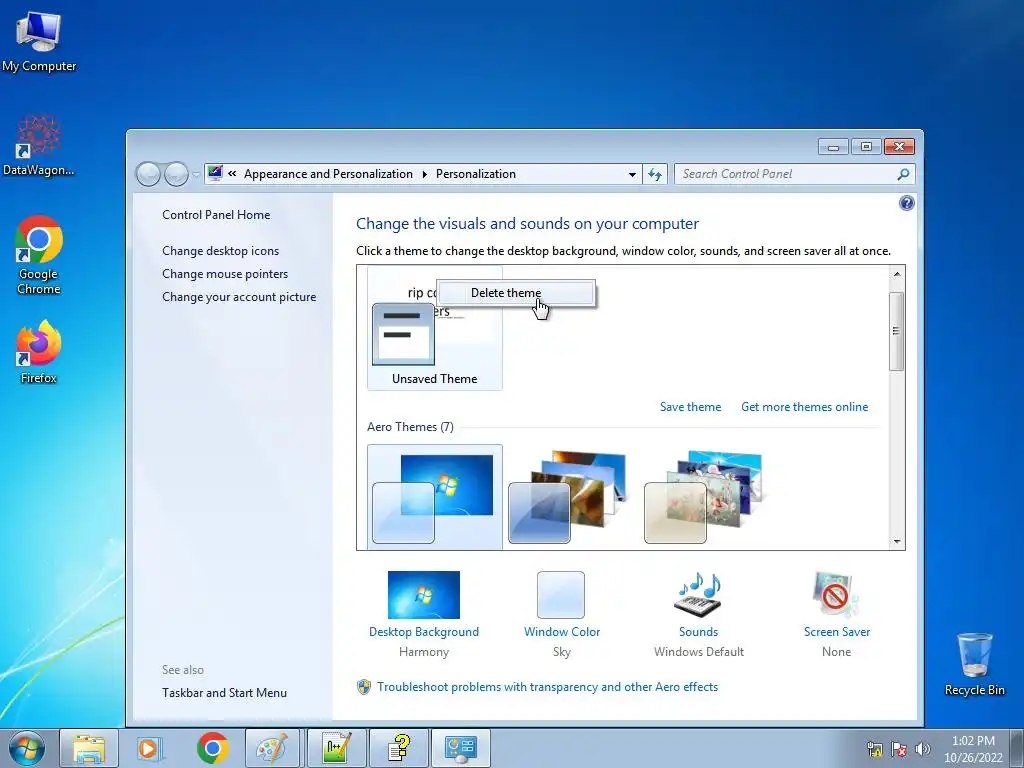Click the Aero Themes (7) heading
Screen dimensions: 1024x768
pos(410,427)
